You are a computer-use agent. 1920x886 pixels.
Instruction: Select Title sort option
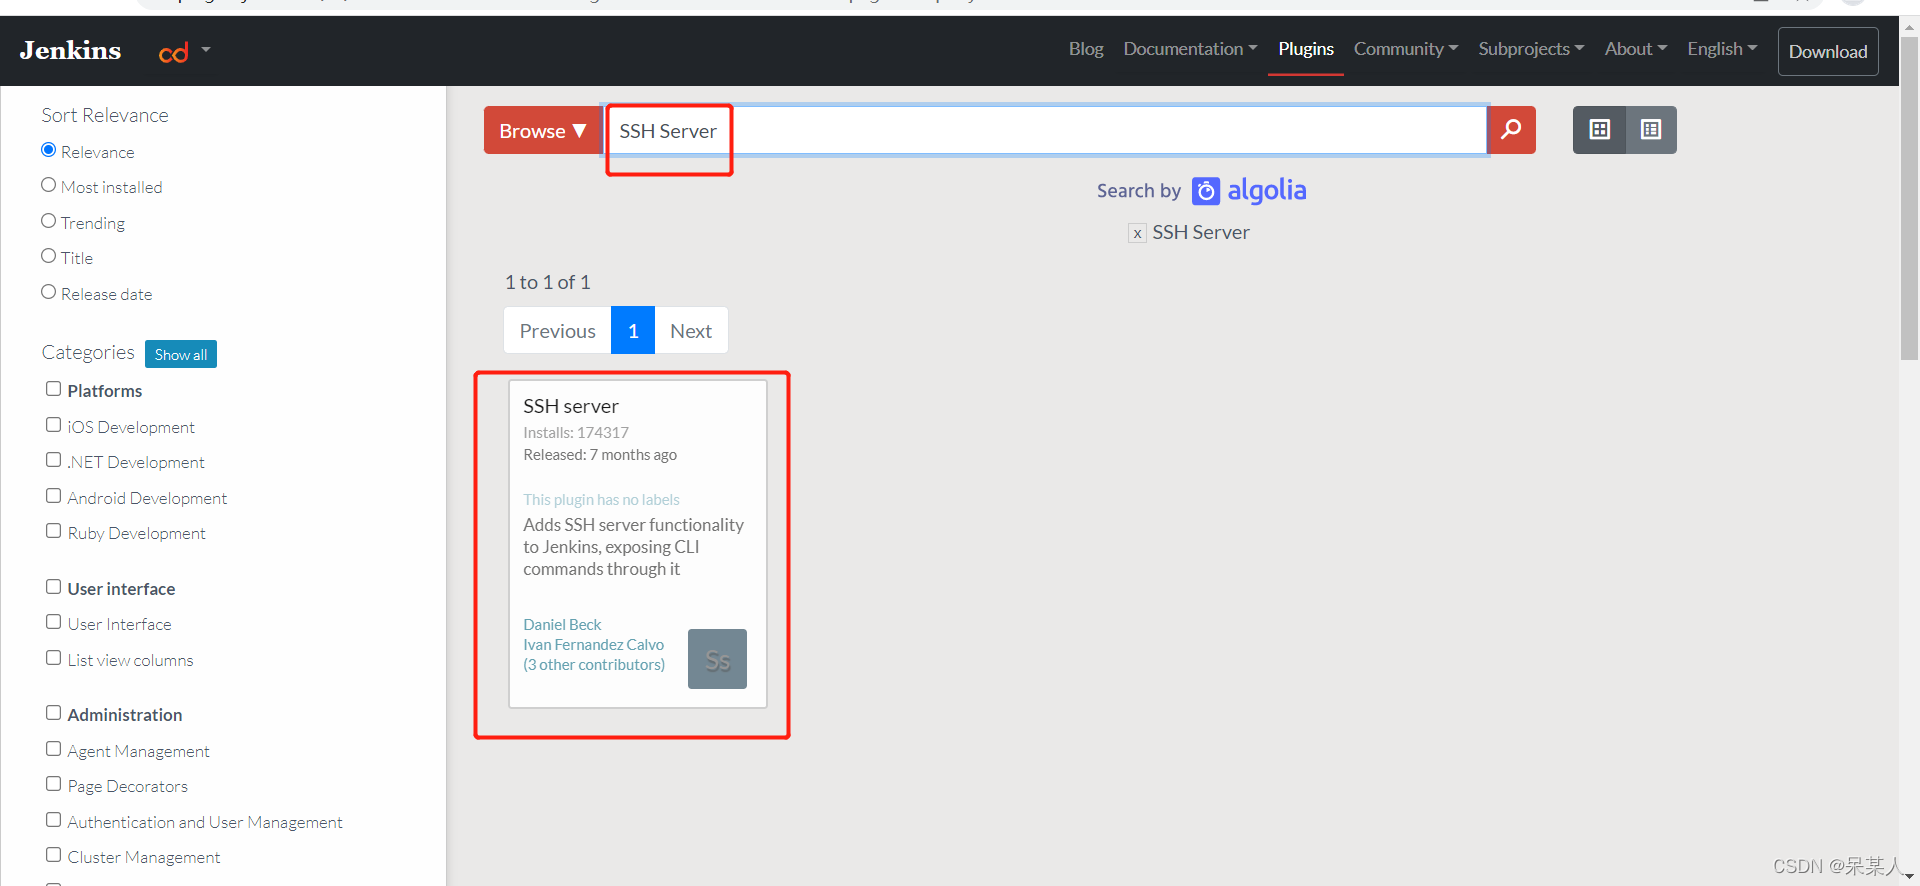coord(48,256)
